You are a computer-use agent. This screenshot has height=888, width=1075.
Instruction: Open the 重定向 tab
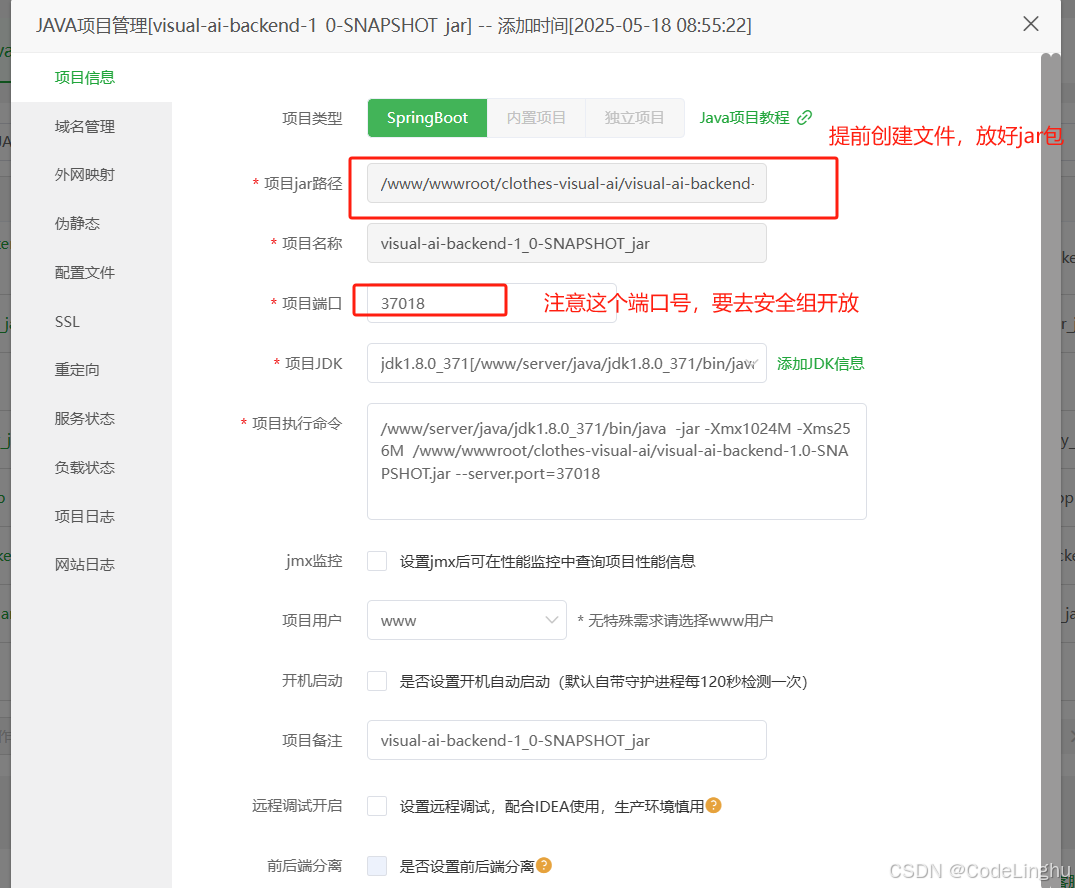click(77, 370)
